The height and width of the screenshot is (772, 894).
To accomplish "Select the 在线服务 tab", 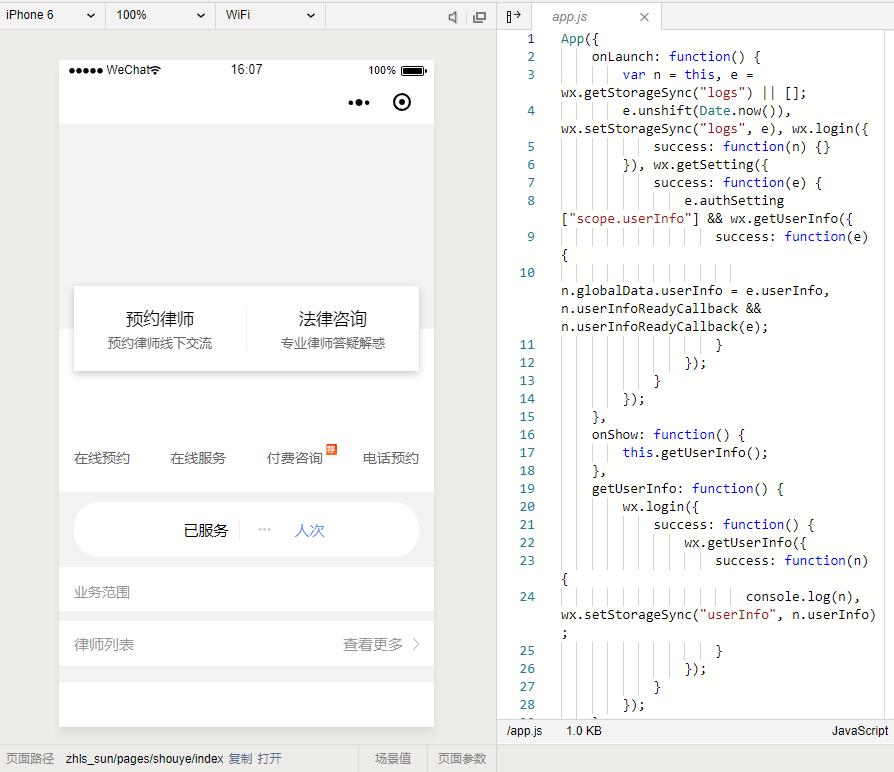I will click(x=198, y=458).
